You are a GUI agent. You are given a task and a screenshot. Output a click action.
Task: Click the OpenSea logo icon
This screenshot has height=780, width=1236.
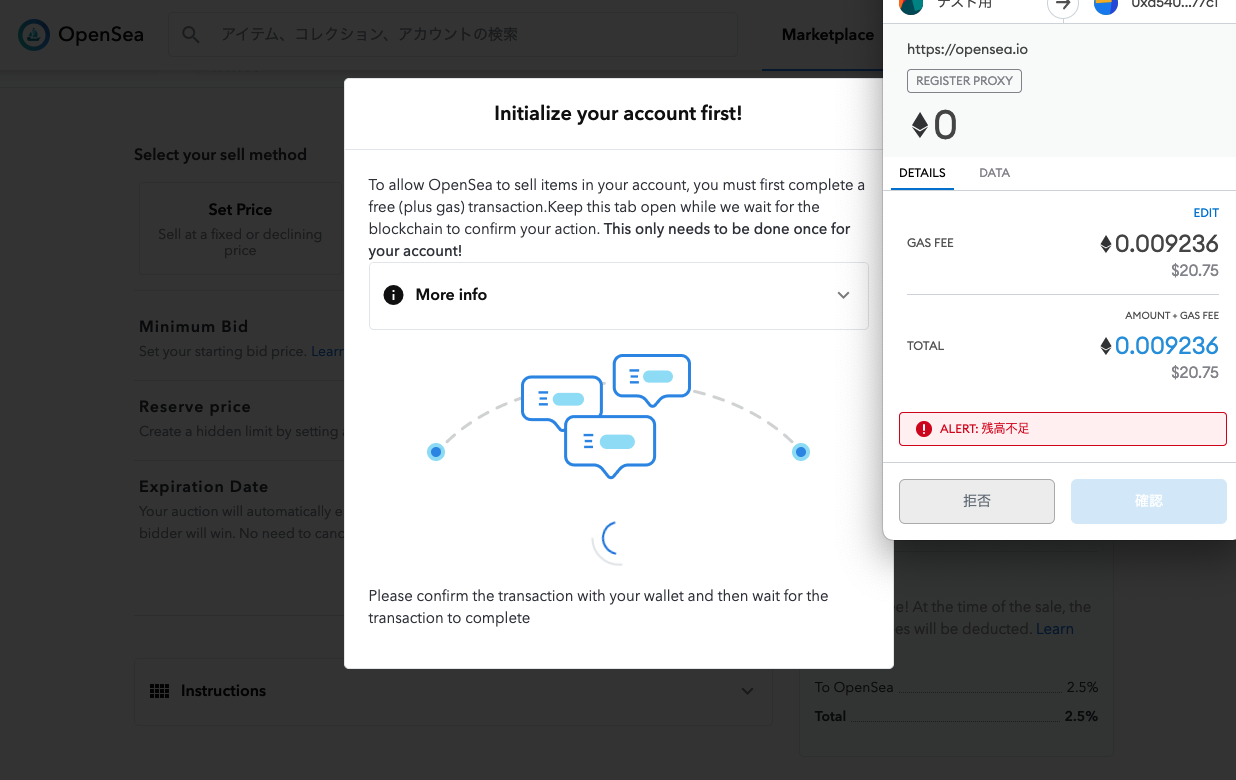(x=34, y=35)
